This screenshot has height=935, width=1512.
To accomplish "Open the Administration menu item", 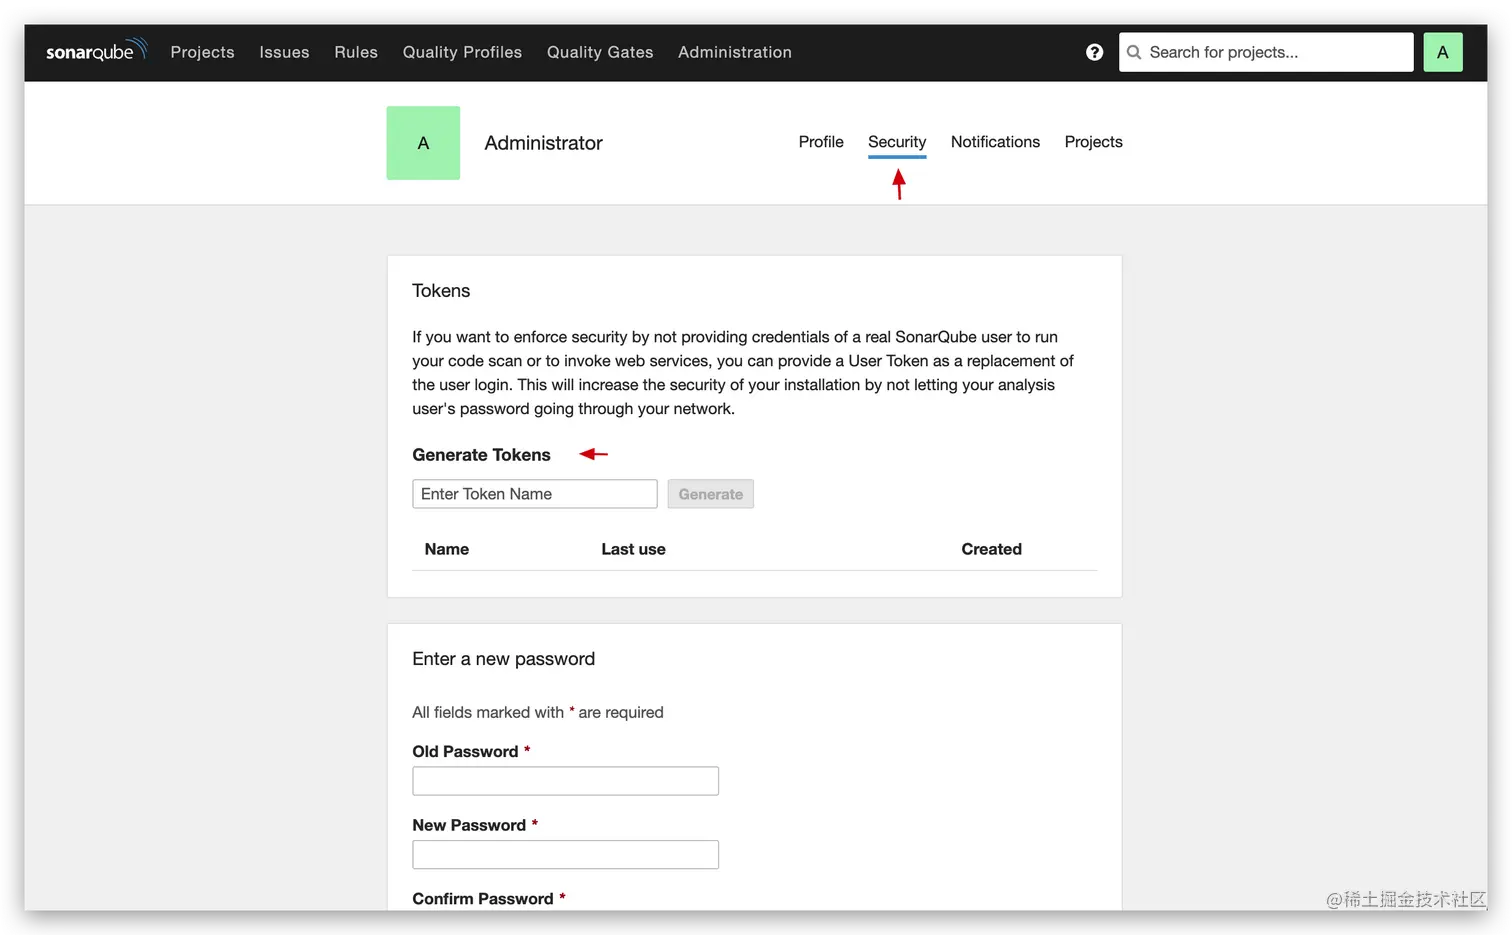I will 735,52.
